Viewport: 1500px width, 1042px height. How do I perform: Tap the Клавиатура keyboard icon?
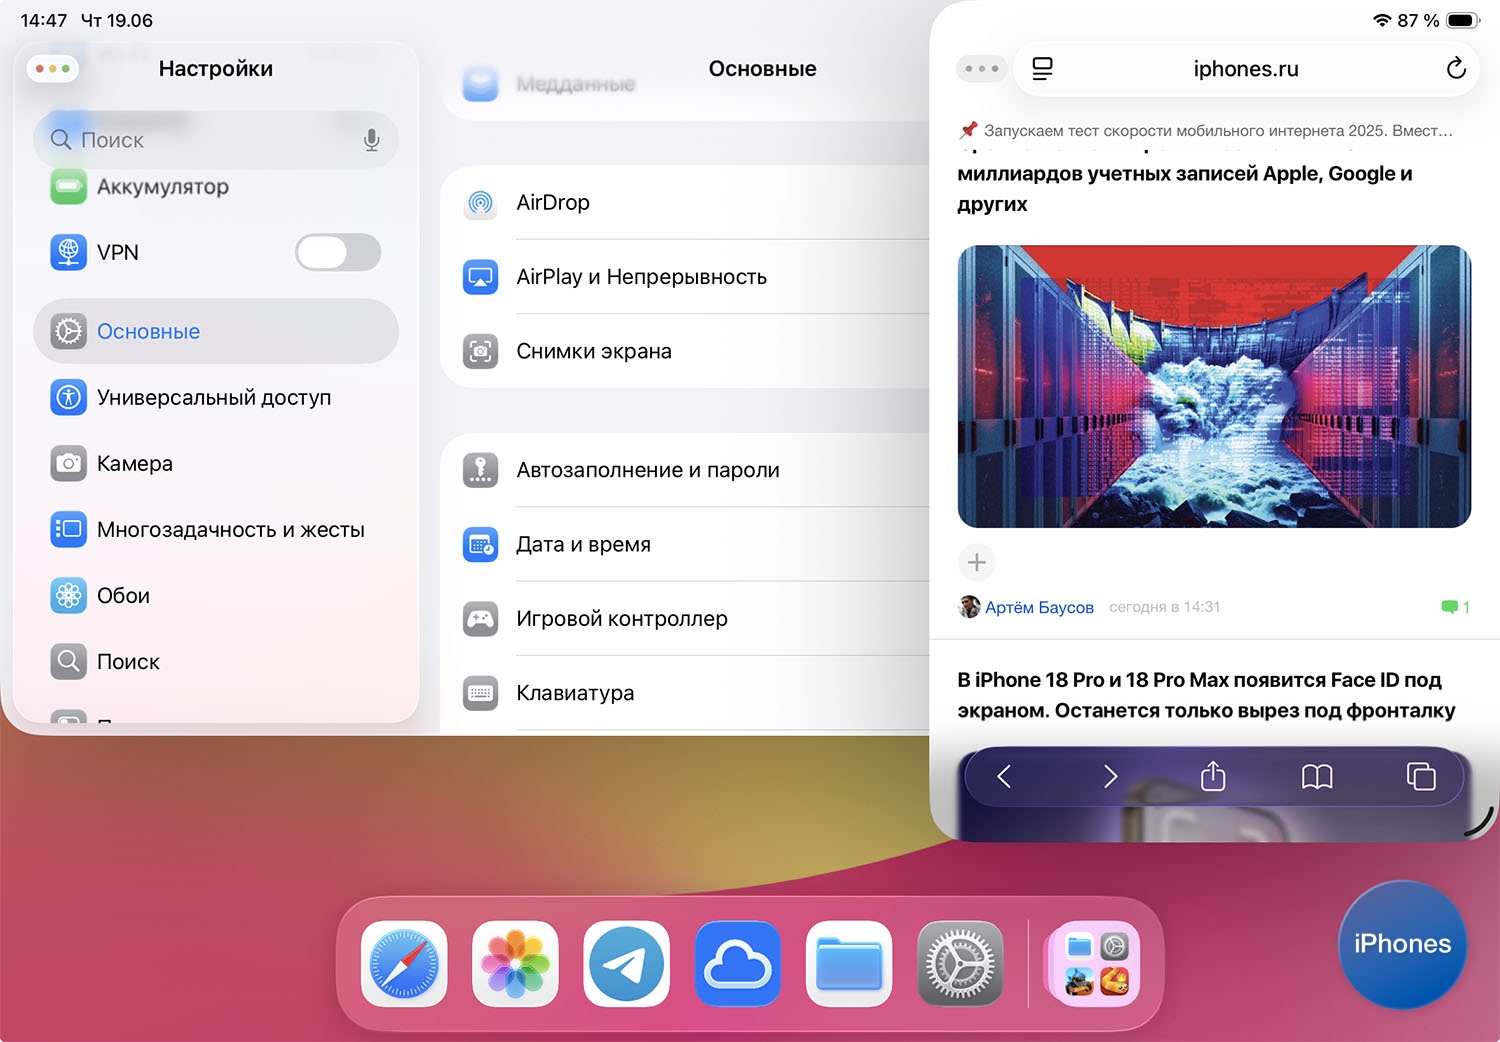point(481,693)
